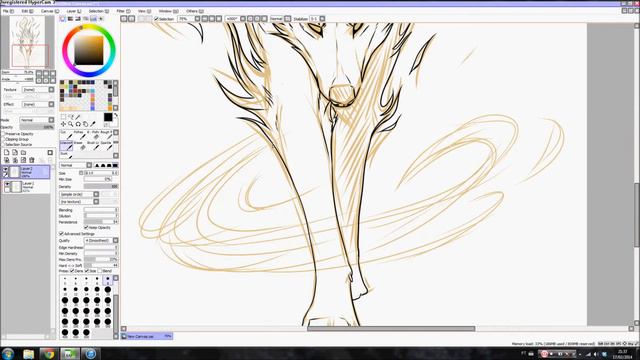Select the lasso selection tool
This screenshot has width=640, height=360.
[x=71, y=117]
